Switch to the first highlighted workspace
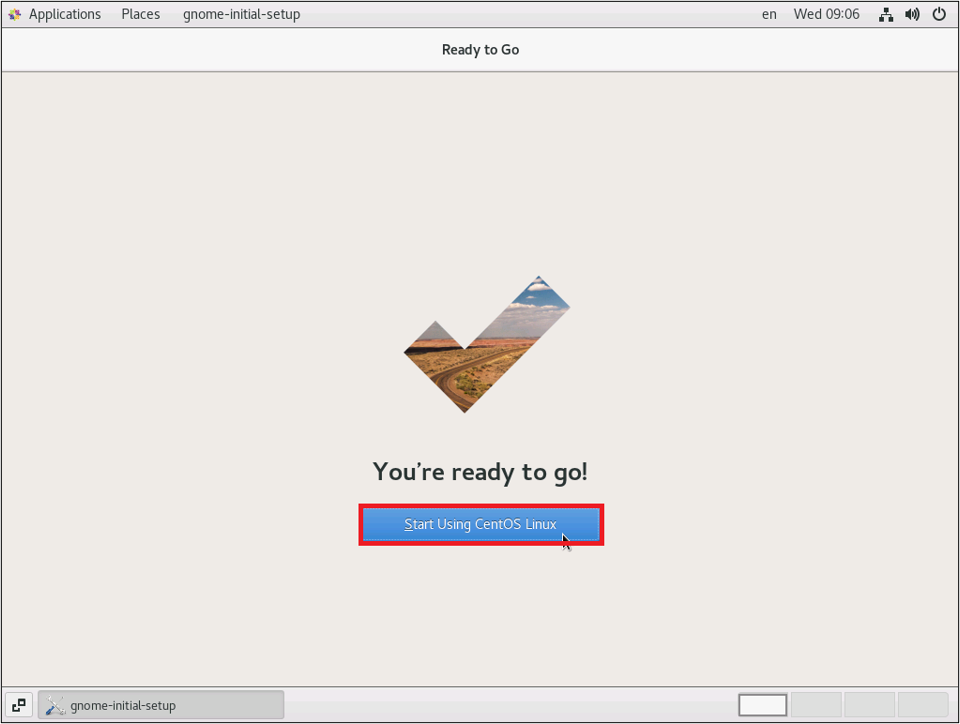The width and height of the screenshot is (960, 724). [762, 705]
